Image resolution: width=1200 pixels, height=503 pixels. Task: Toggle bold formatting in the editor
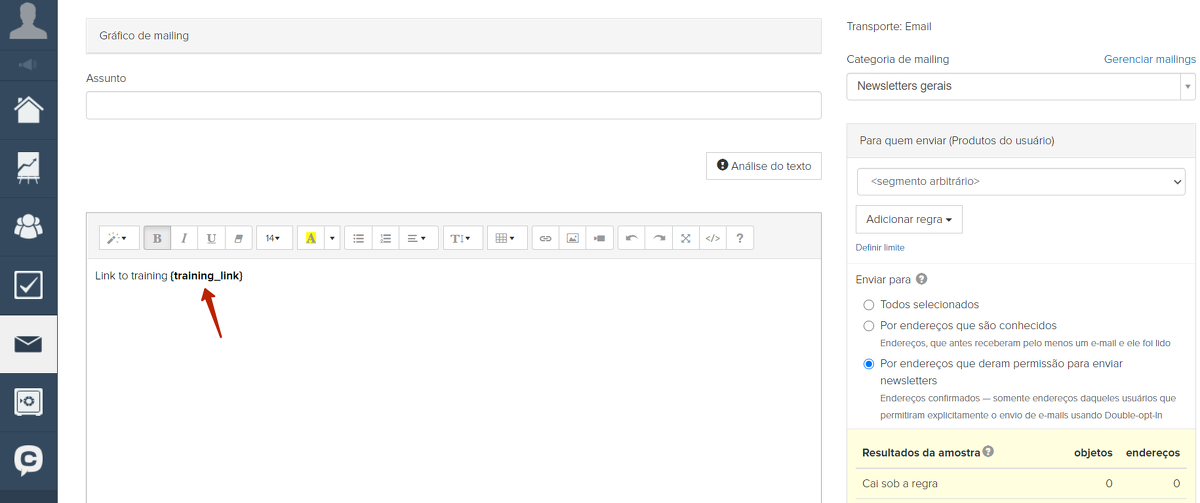click(x=157, y=238)
